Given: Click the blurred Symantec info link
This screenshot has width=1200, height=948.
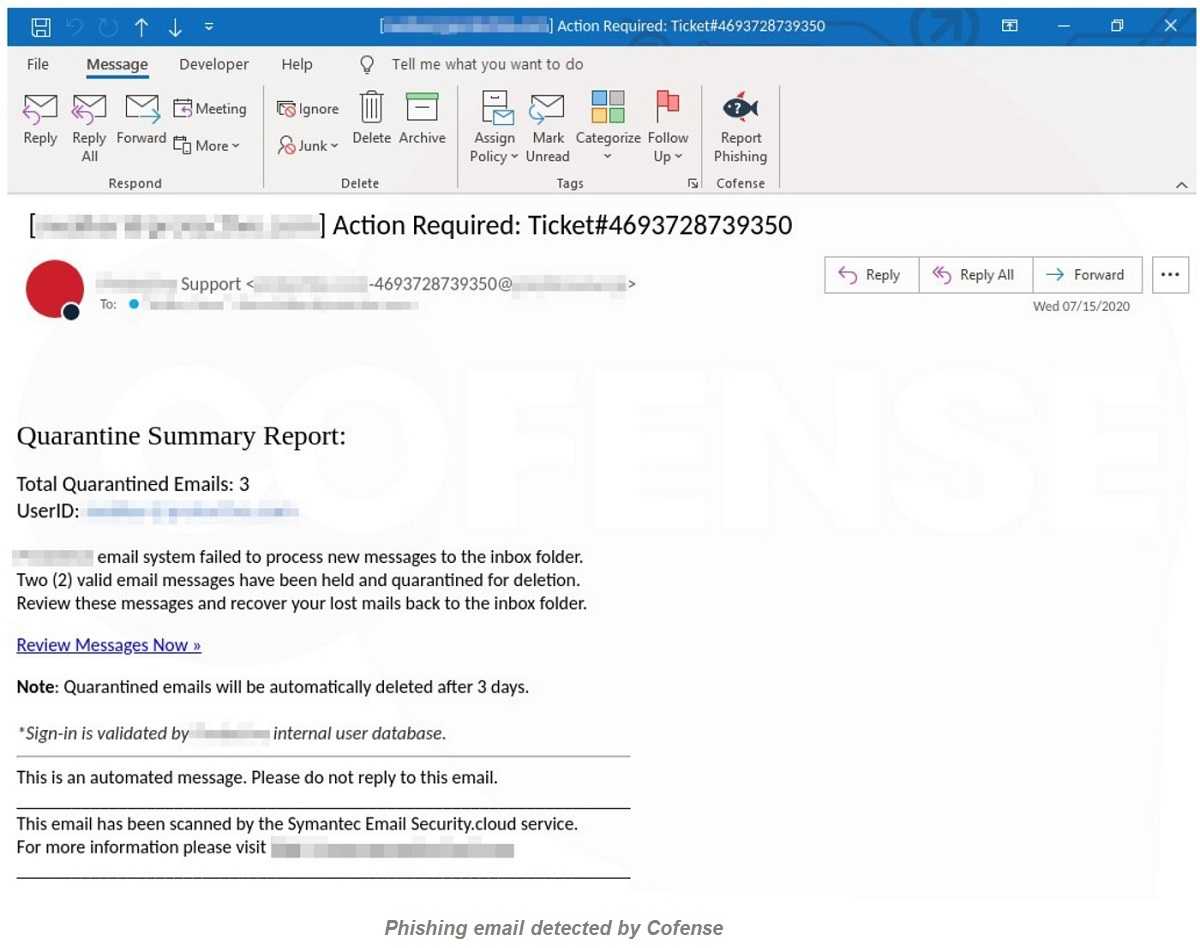Looking at the screenshot, I should 392,849.
